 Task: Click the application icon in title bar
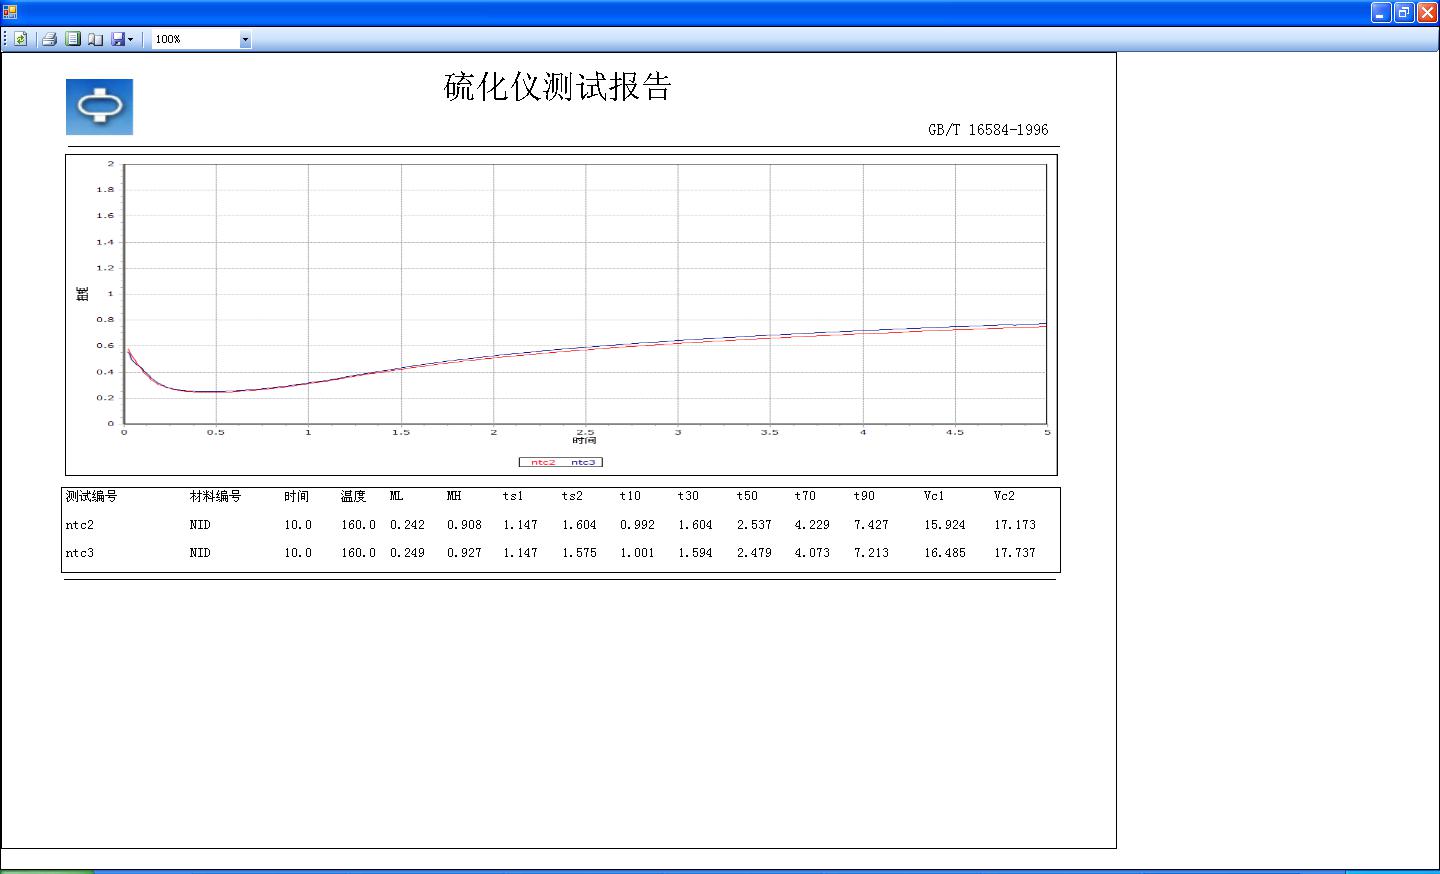[10, 12]
